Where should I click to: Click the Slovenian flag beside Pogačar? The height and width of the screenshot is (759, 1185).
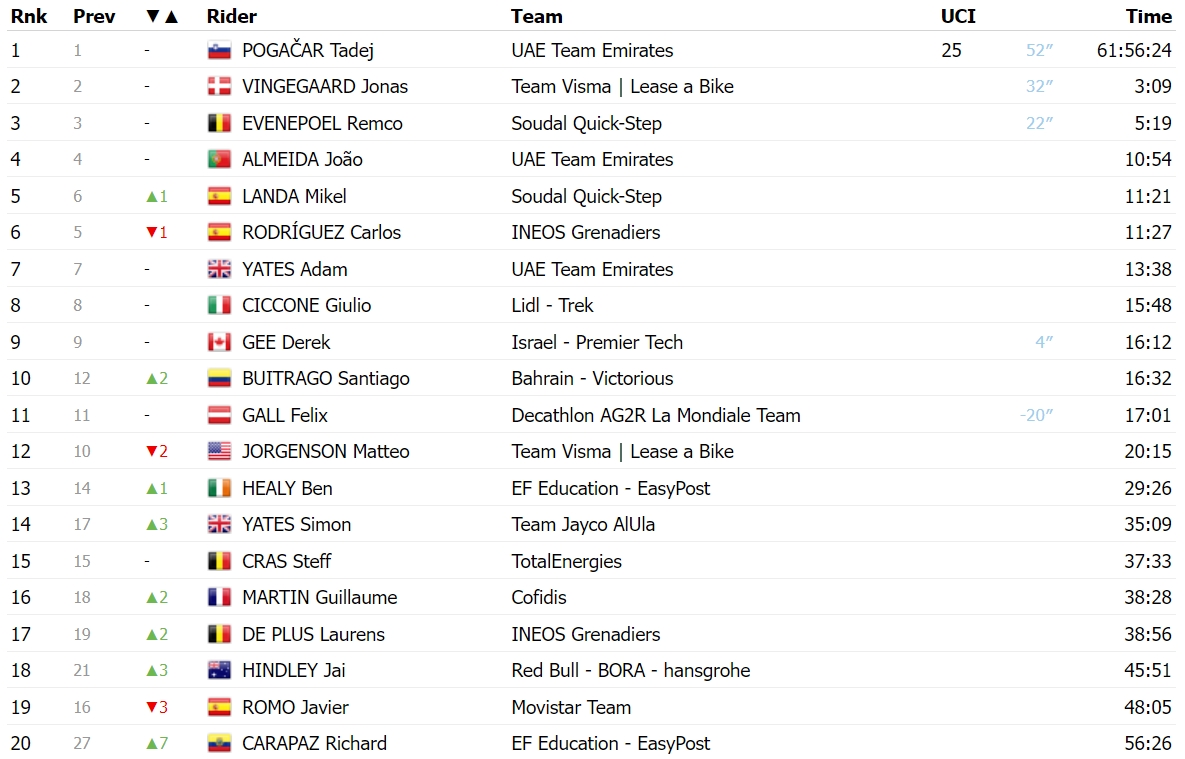[x=219, y=51]
